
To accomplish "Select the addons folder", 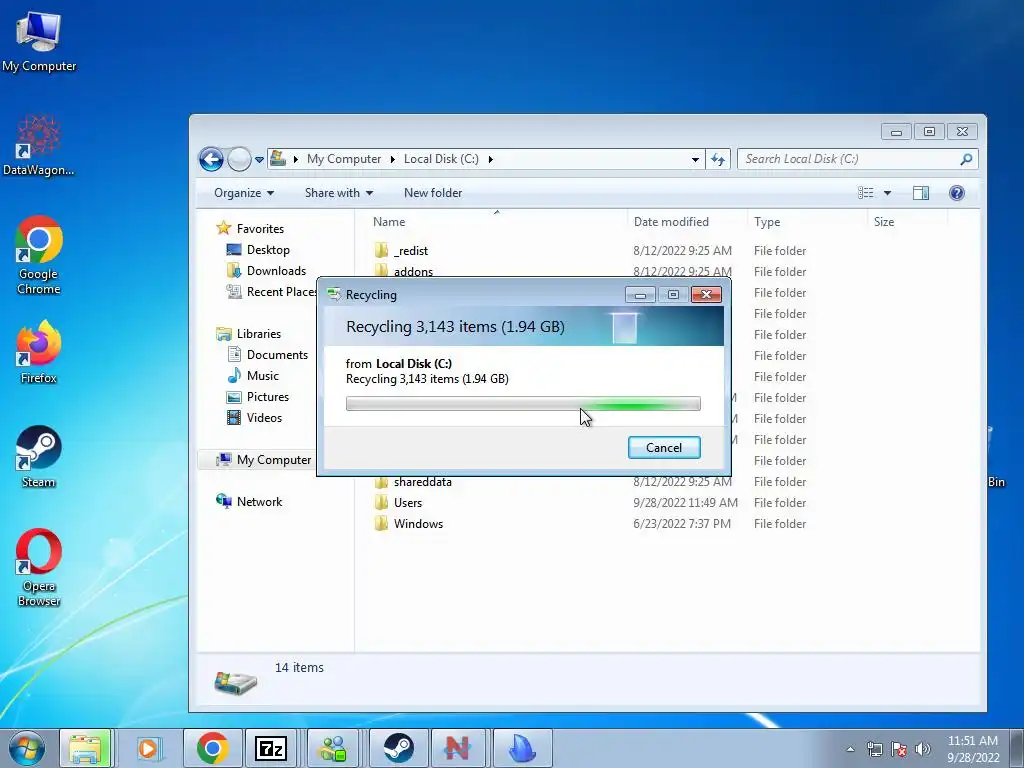I will [x=404, y=272].
